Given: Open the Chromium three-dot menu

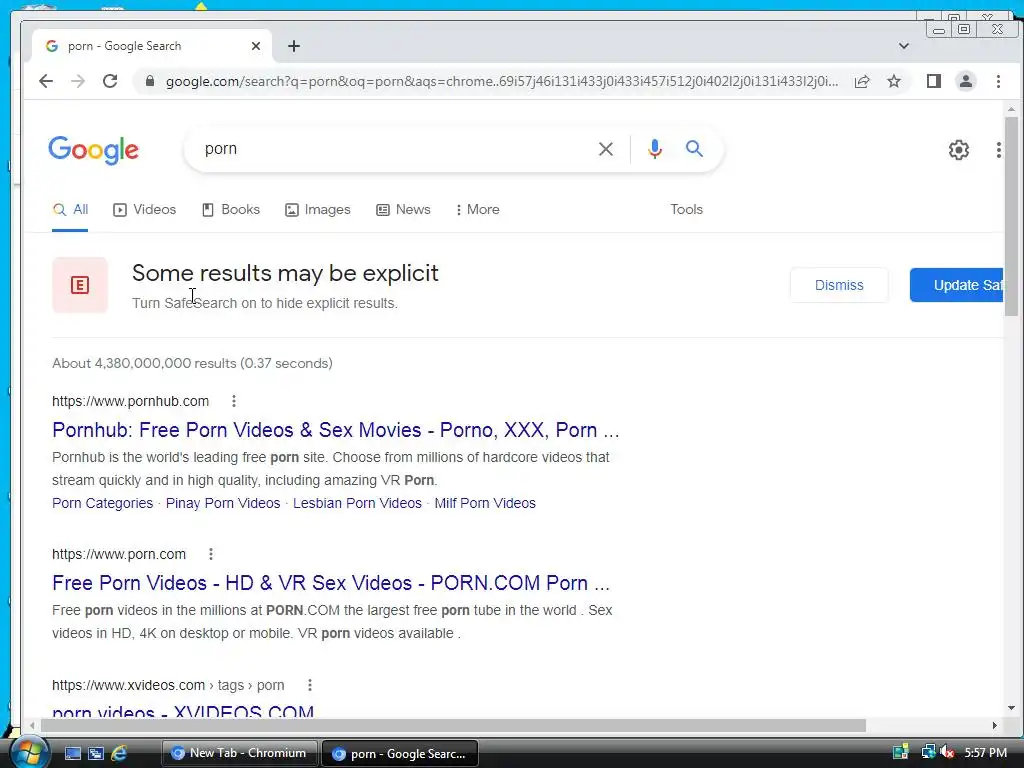Looking at the screenshot, I should [998, 81].
